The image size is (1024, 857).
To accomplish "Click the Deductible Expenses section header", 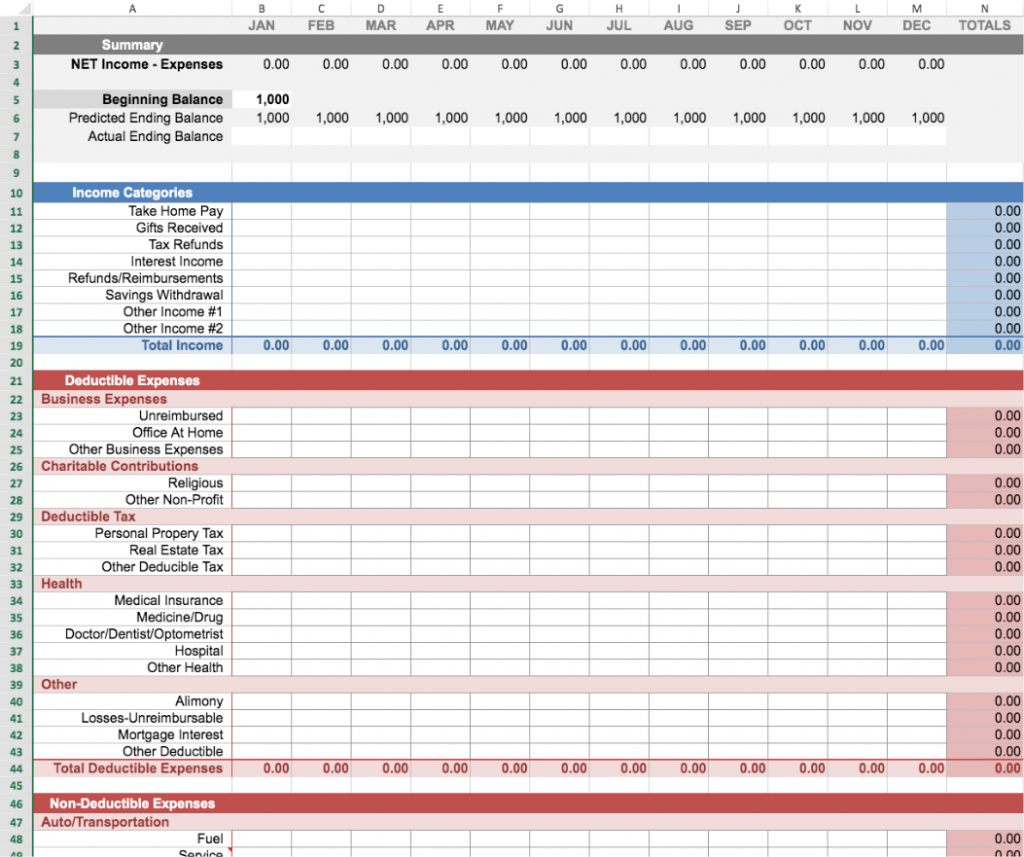I will point(130,380).
